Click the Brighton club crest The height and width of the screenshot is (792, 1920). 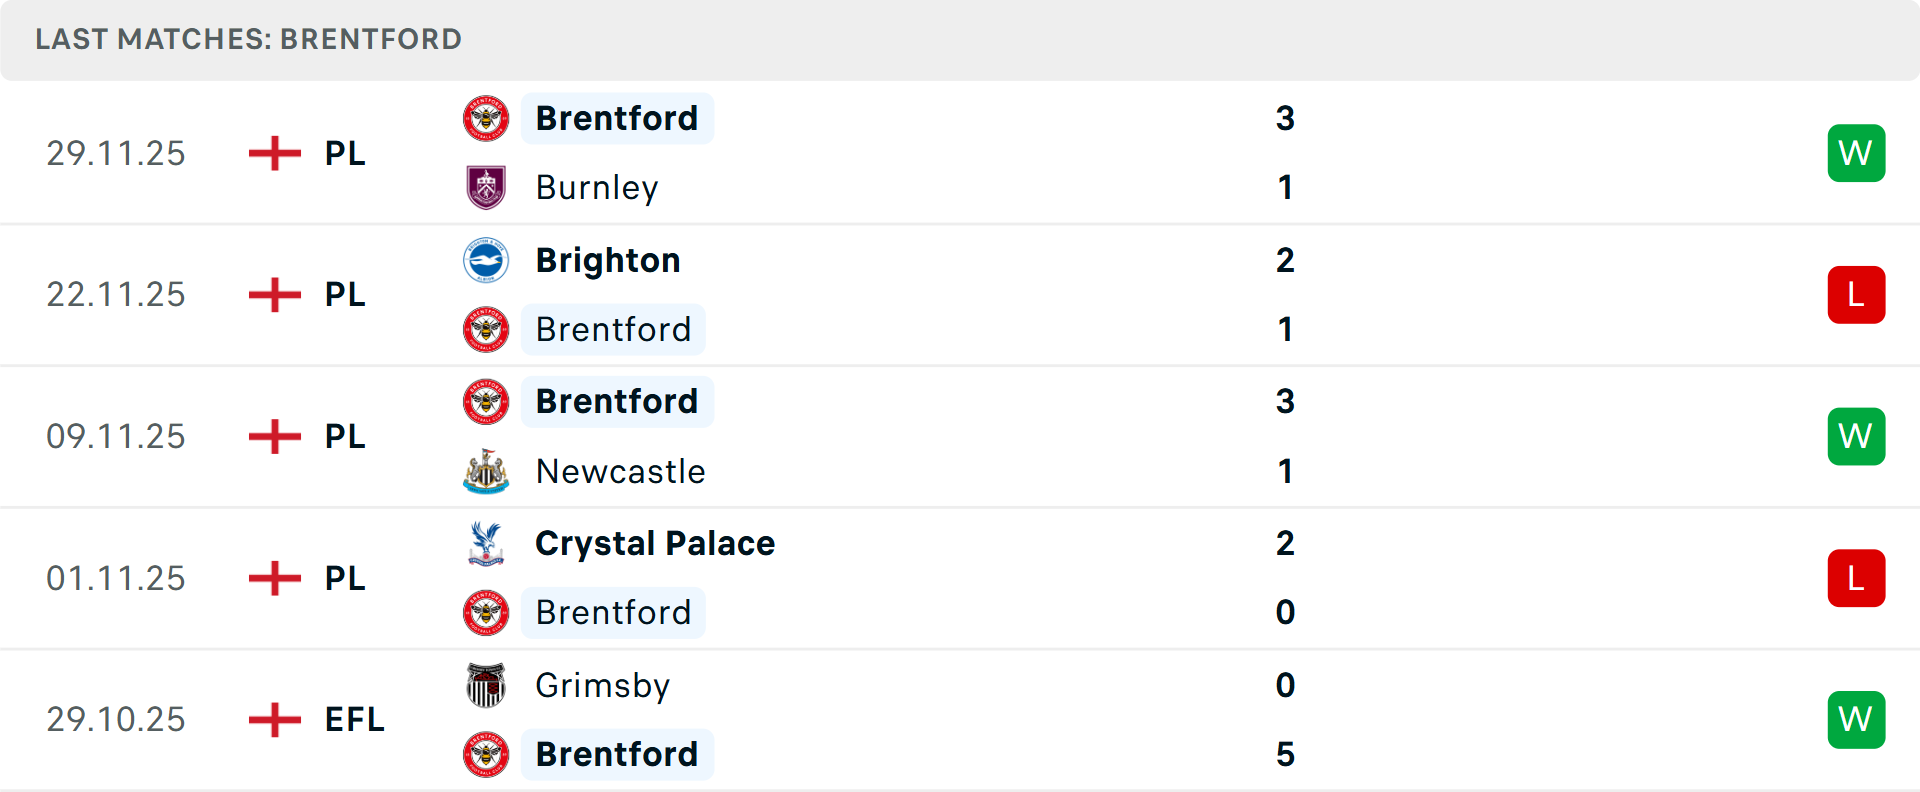click(x=486, y=260)
